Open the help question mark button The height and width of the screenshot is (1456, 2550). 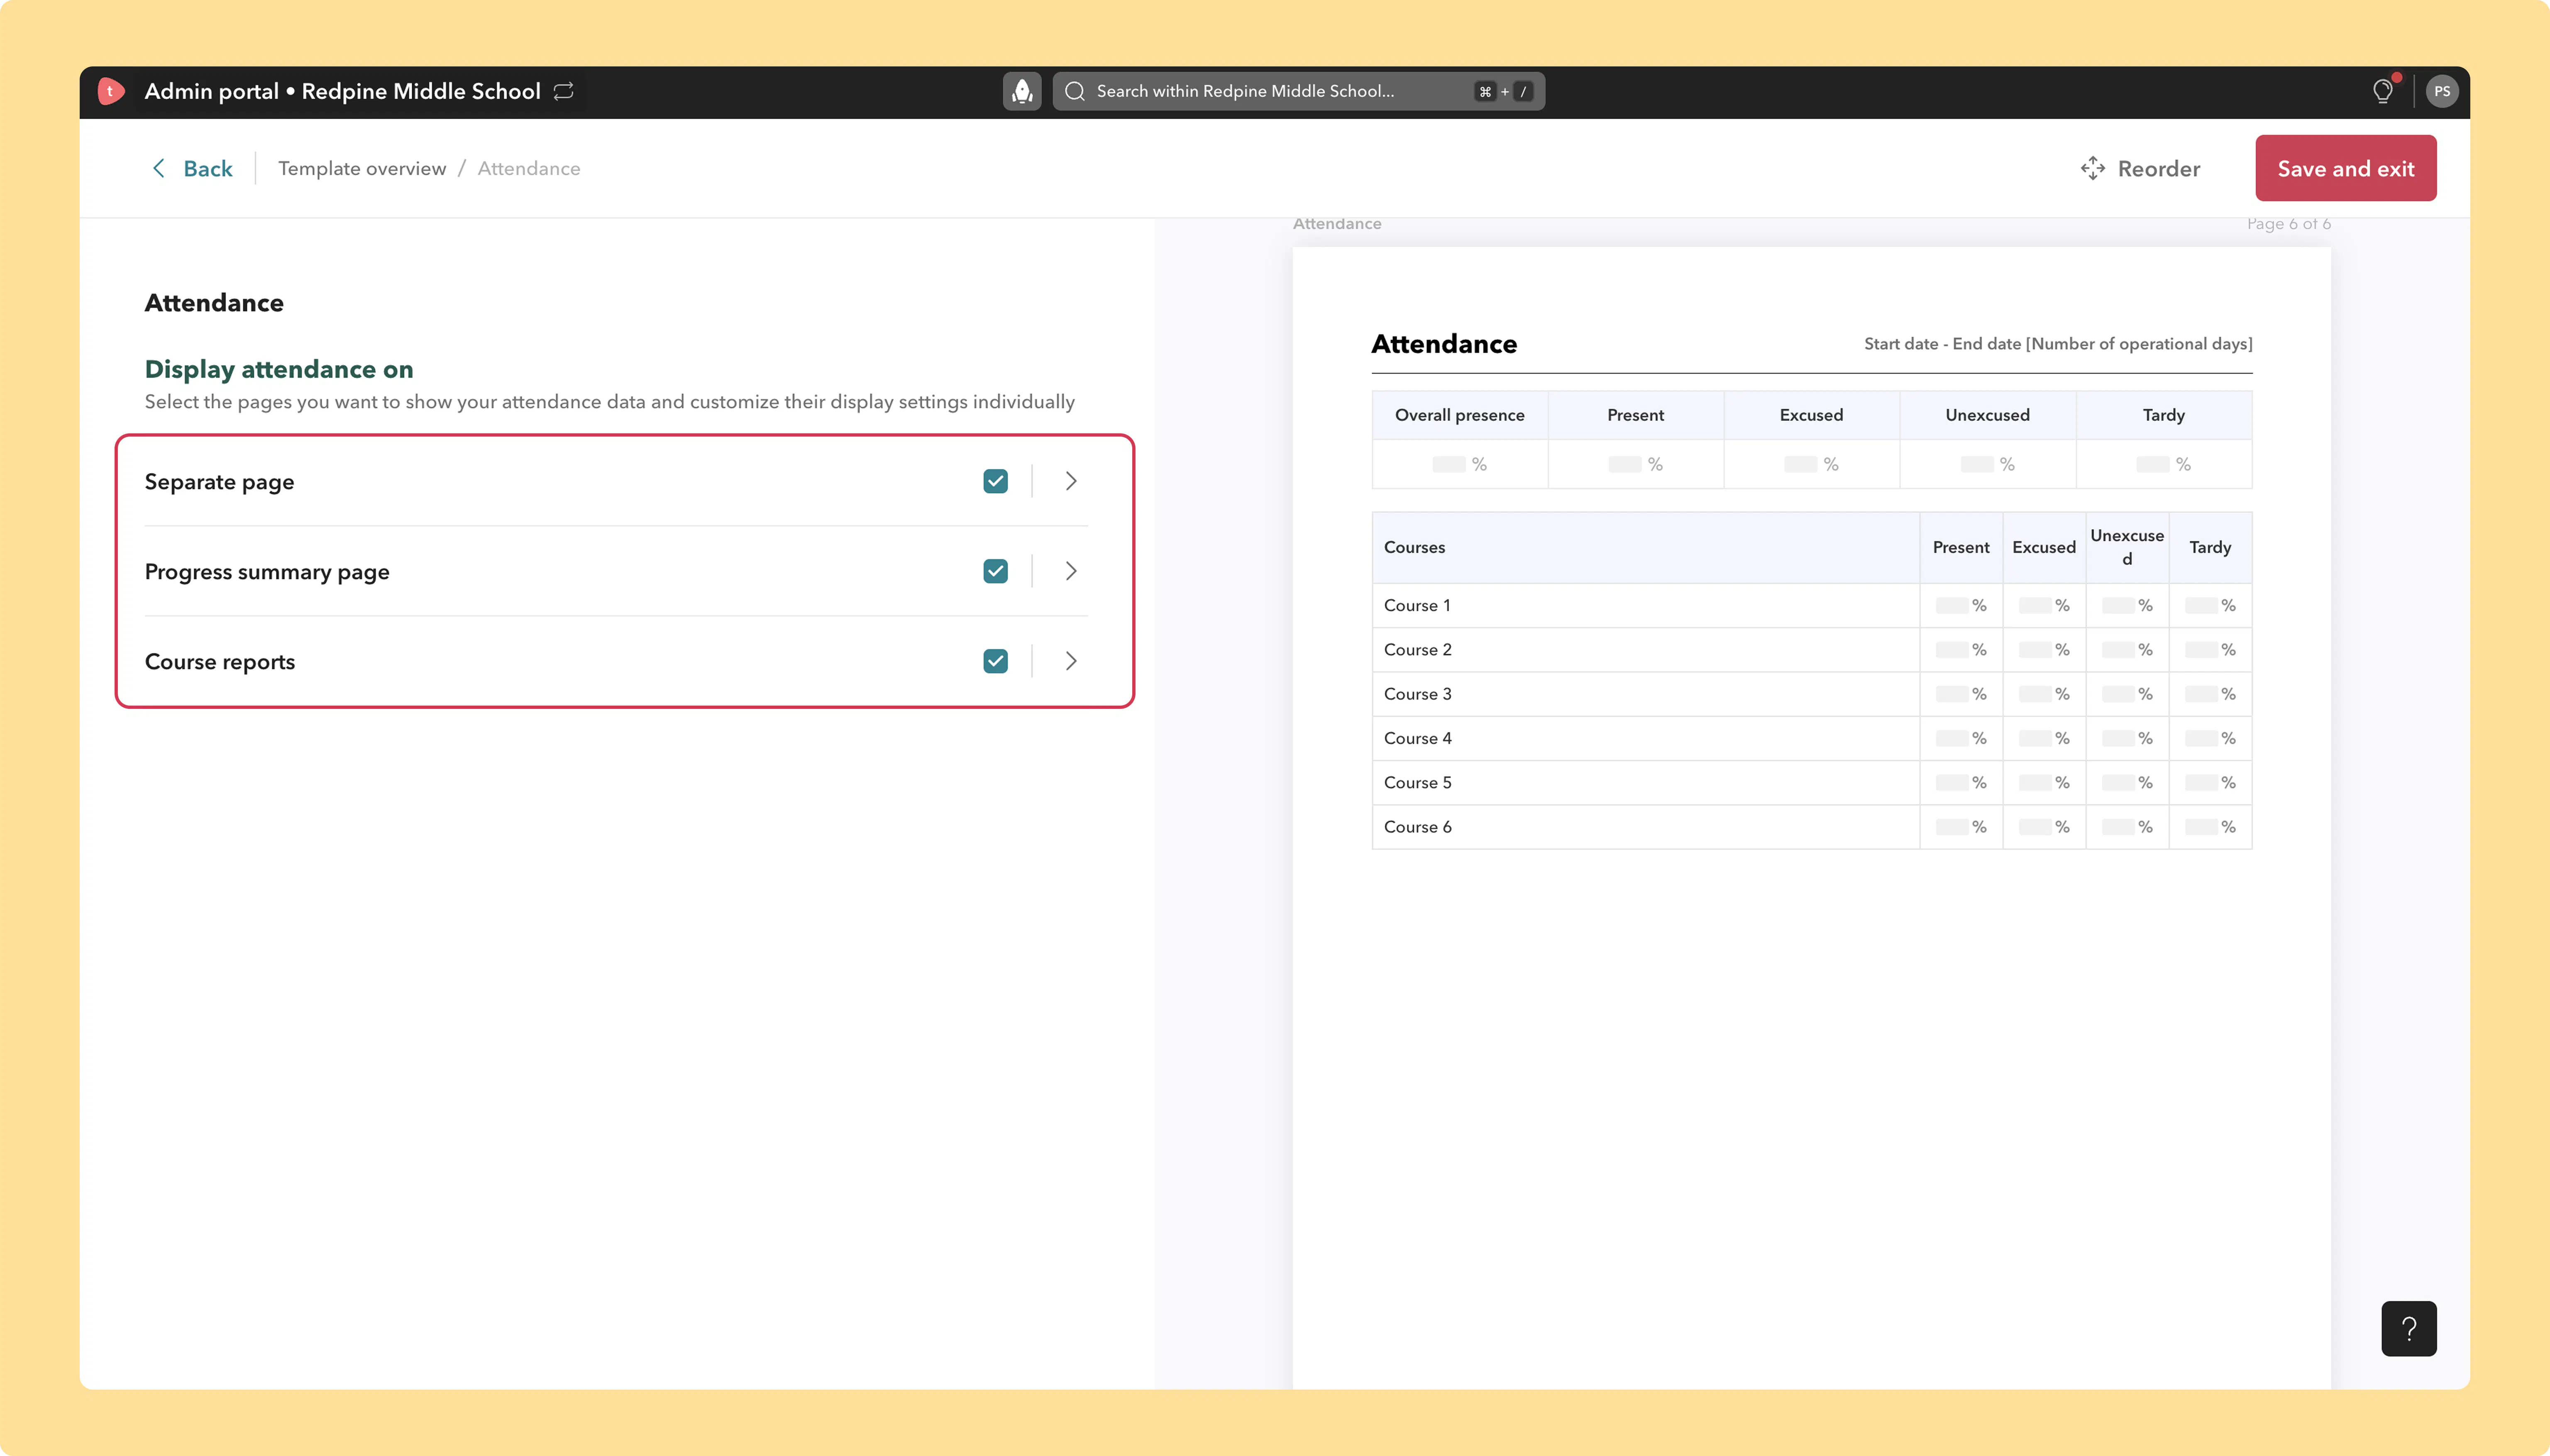pyautogui.click(x=2409, y=1328)
